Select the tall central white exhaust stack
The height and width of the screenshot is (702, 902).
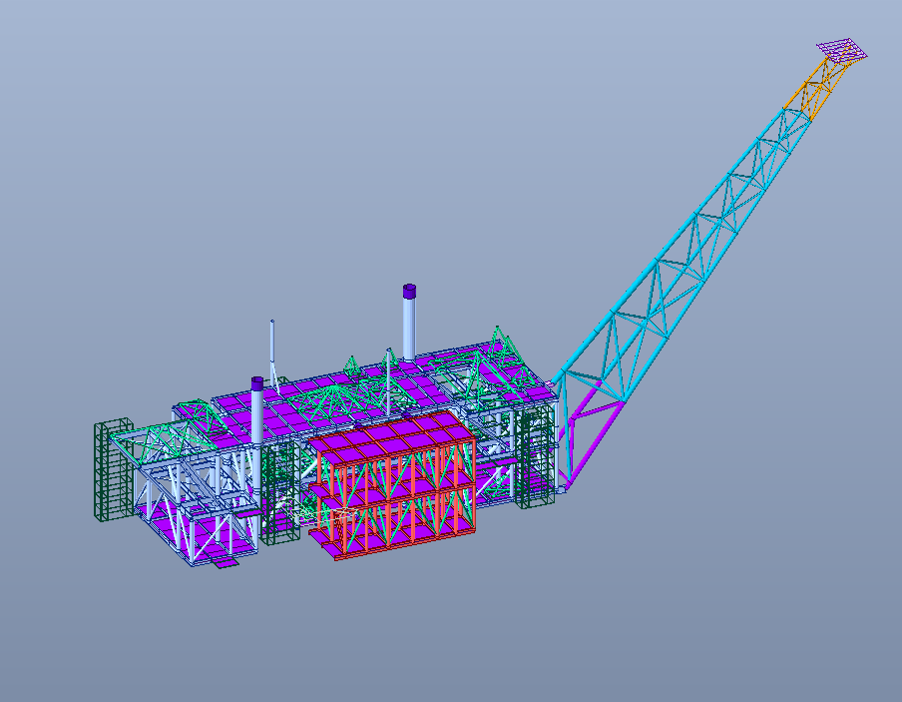click(x=408, y=327)
